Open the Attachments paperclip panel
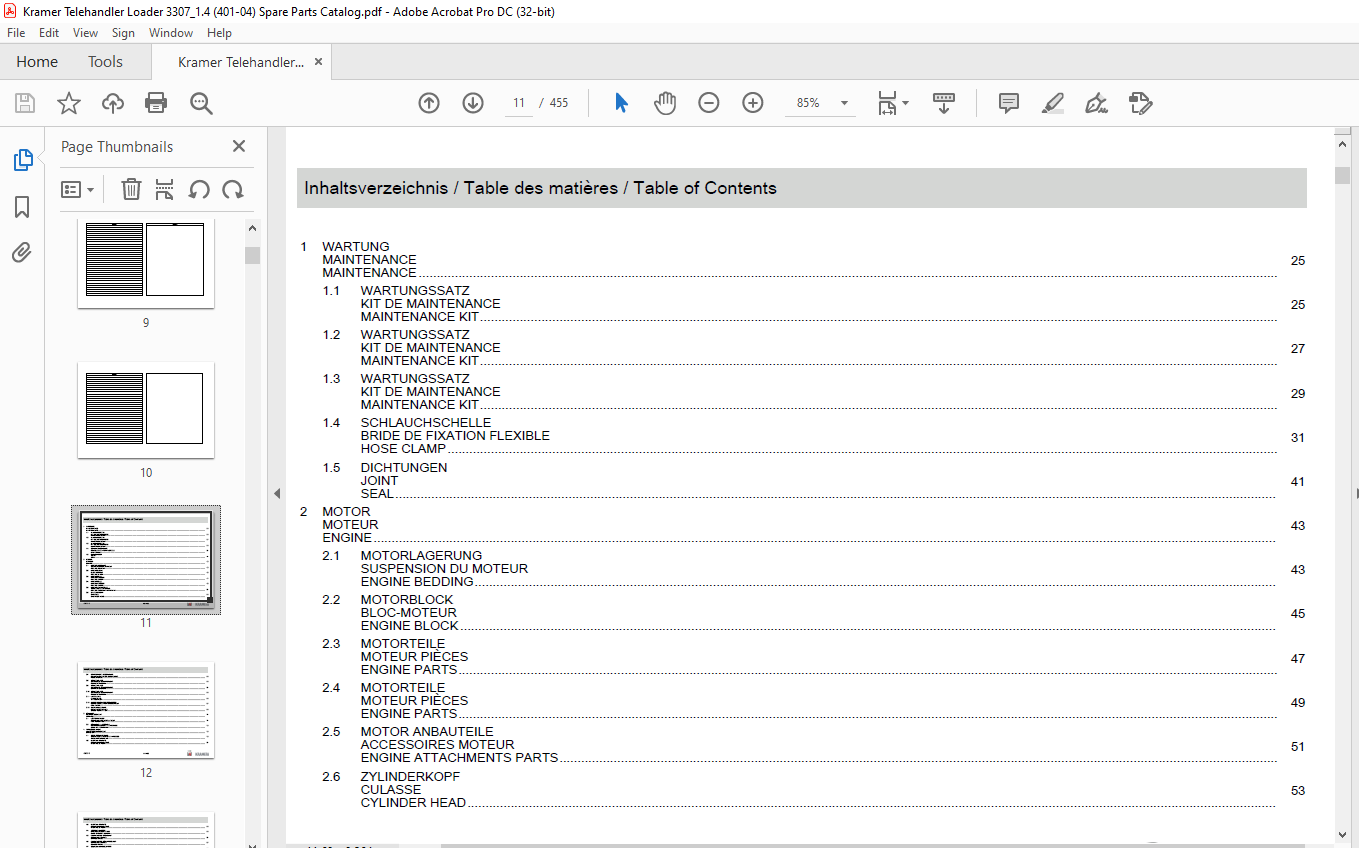This screenshot has width=1359, height=848. pos(22,252)
